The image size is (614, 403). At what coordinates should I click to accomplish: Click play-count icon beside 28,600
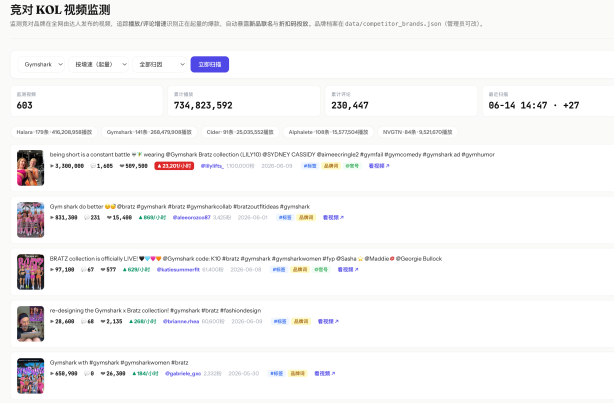[52, 322]
